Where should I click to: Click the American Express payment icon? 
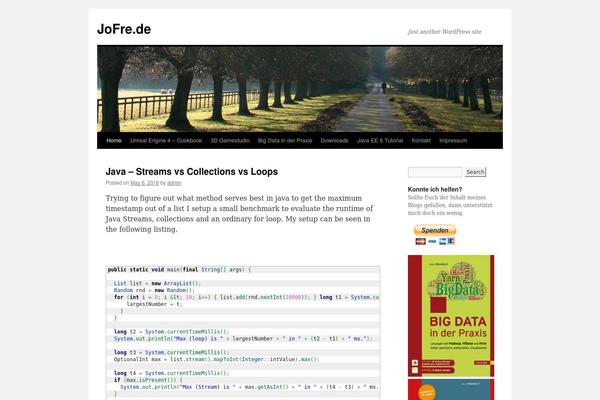[x=442, y=241]
